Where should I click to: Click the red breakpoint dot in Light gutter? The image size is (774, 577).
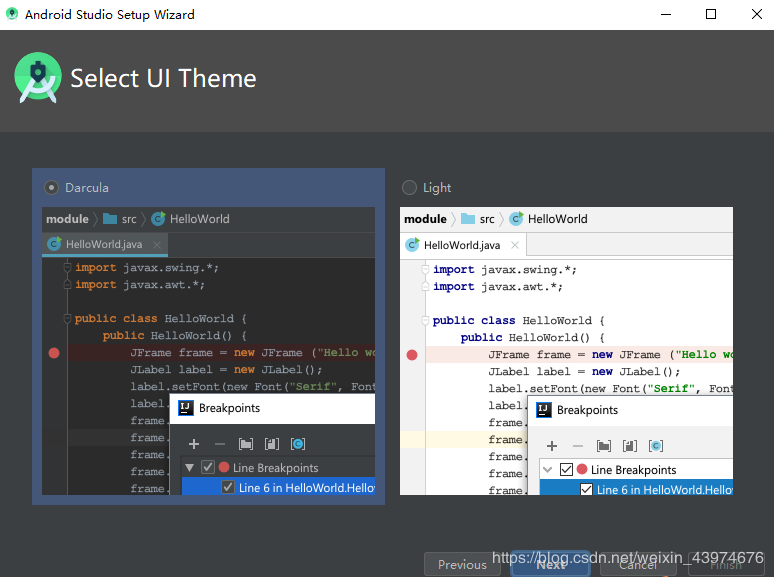click(x=412, y=355)
